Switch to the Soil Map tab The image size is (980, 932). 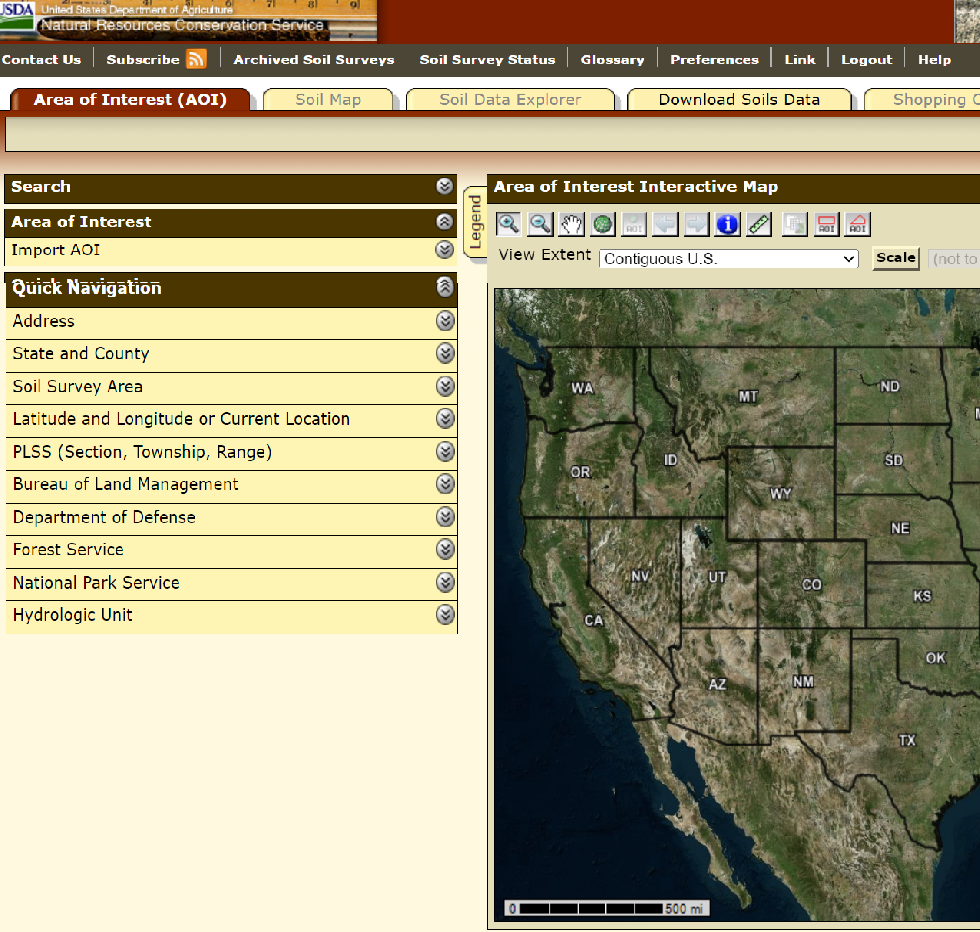tap(328, 100)
